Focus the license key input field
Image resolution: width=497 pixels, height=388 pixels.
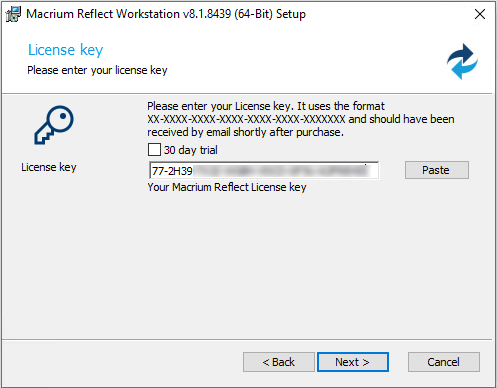pyautogui.click(x=264, y=170)
